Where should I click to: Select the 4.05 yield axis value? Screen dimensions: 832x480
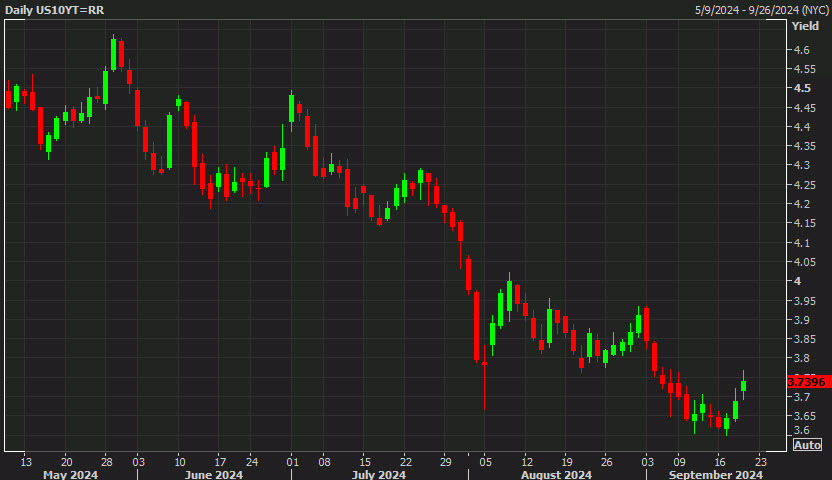804,261
